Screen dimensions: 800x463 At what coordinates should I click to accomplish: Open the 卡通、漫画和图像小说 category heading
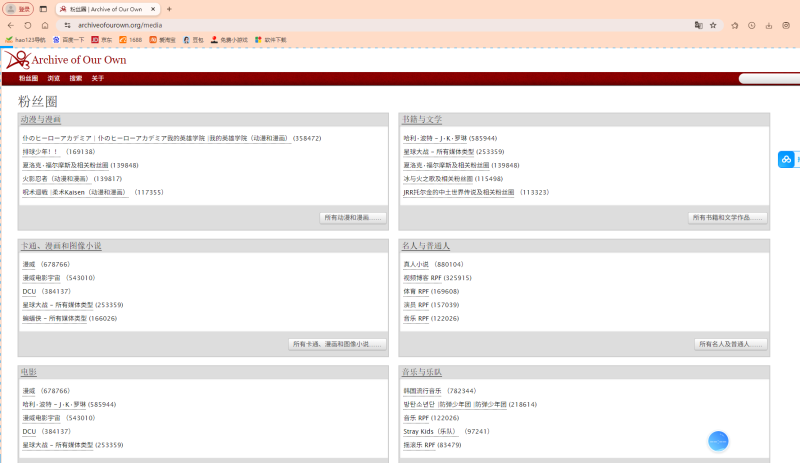pyautogui.click(x=61, y=246)
